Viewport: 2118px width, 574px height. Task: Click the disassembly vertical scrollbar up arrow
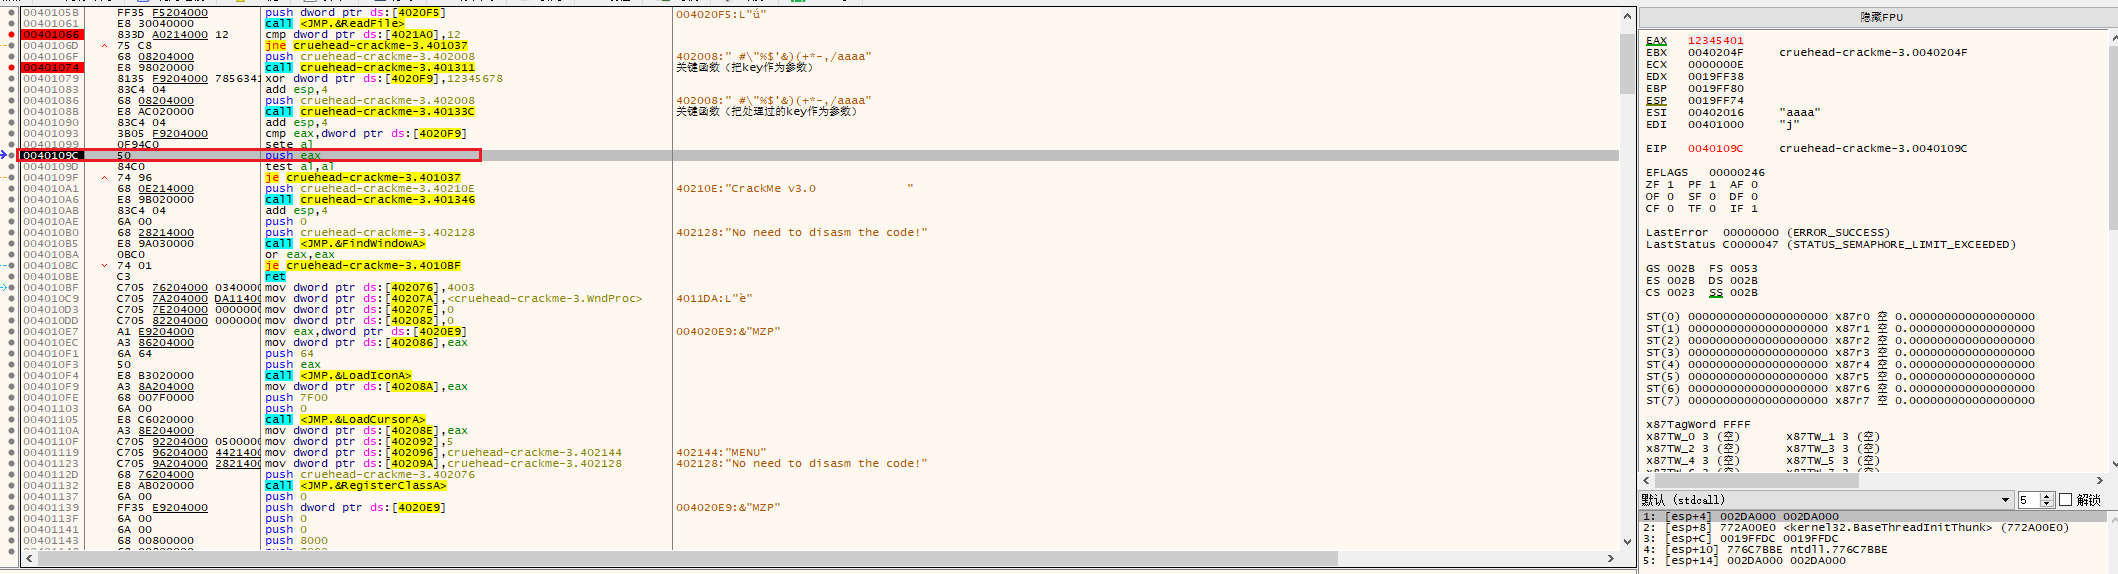[x=1627, y=15]
